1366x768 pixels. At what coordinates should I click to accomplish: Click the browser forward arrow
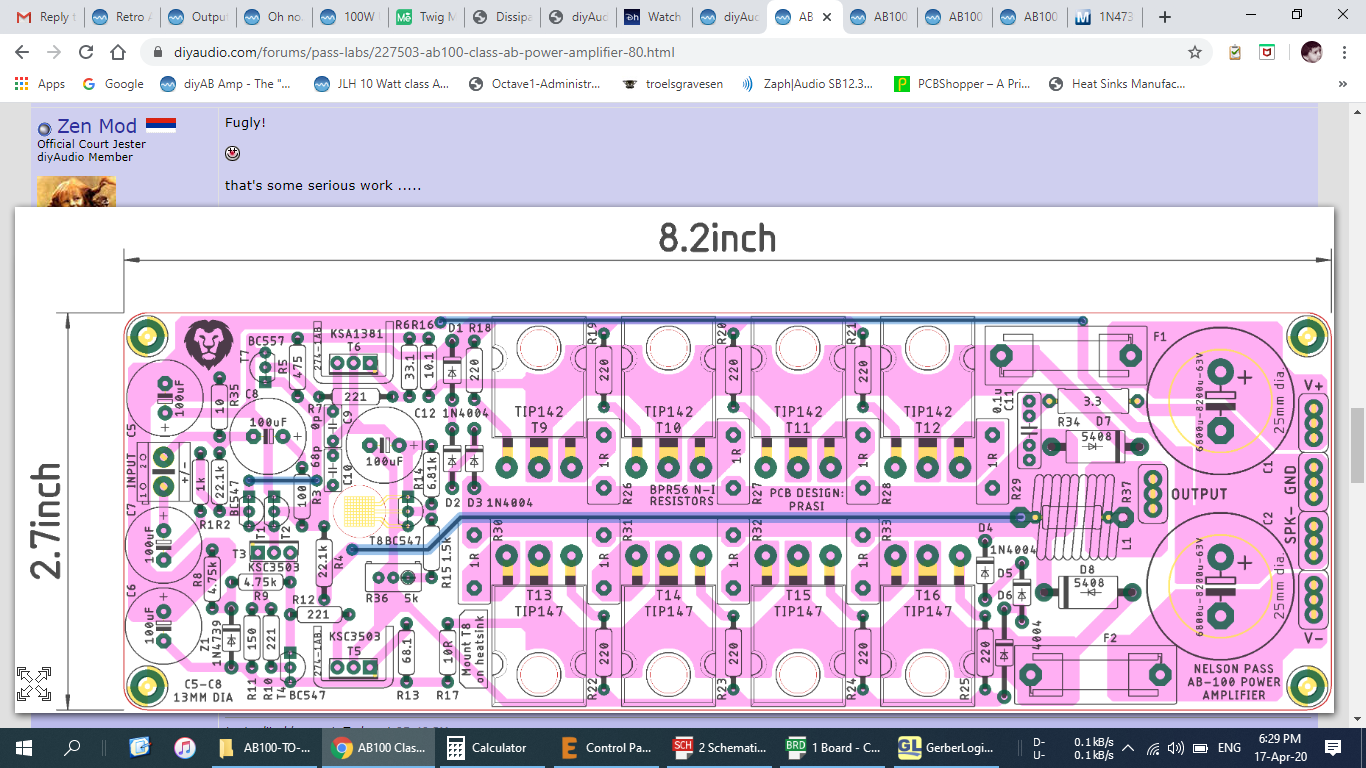pos(54,52)
